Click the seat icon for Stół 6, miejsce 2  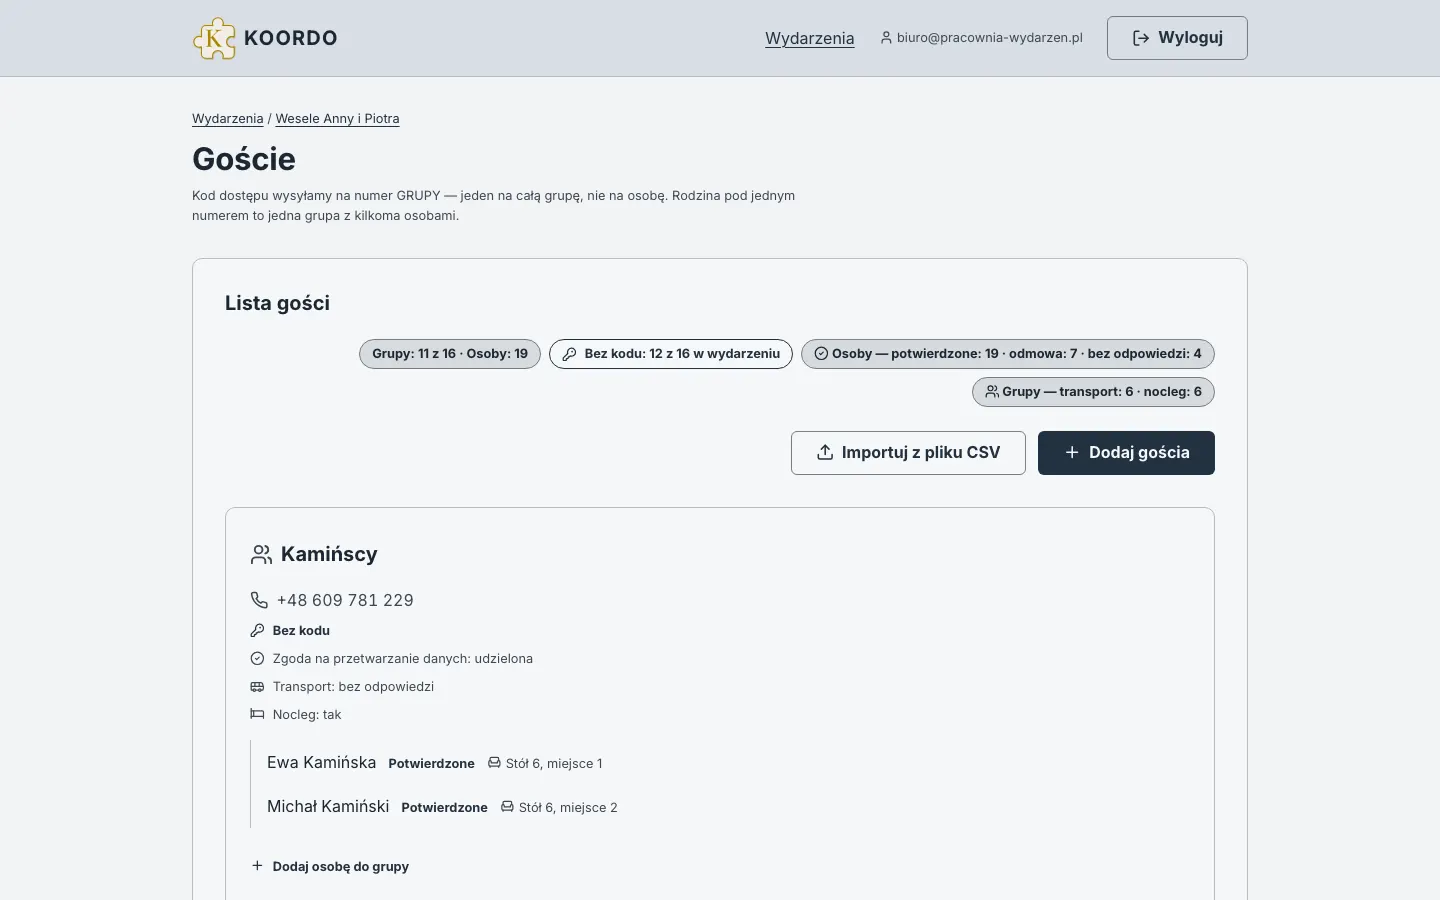pos(507,807)
